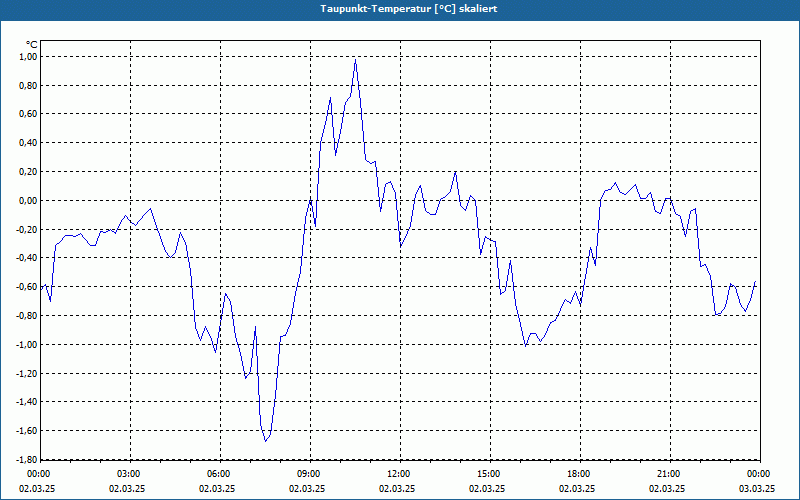Click the 03.03.25 date label

tap(757, 488)
